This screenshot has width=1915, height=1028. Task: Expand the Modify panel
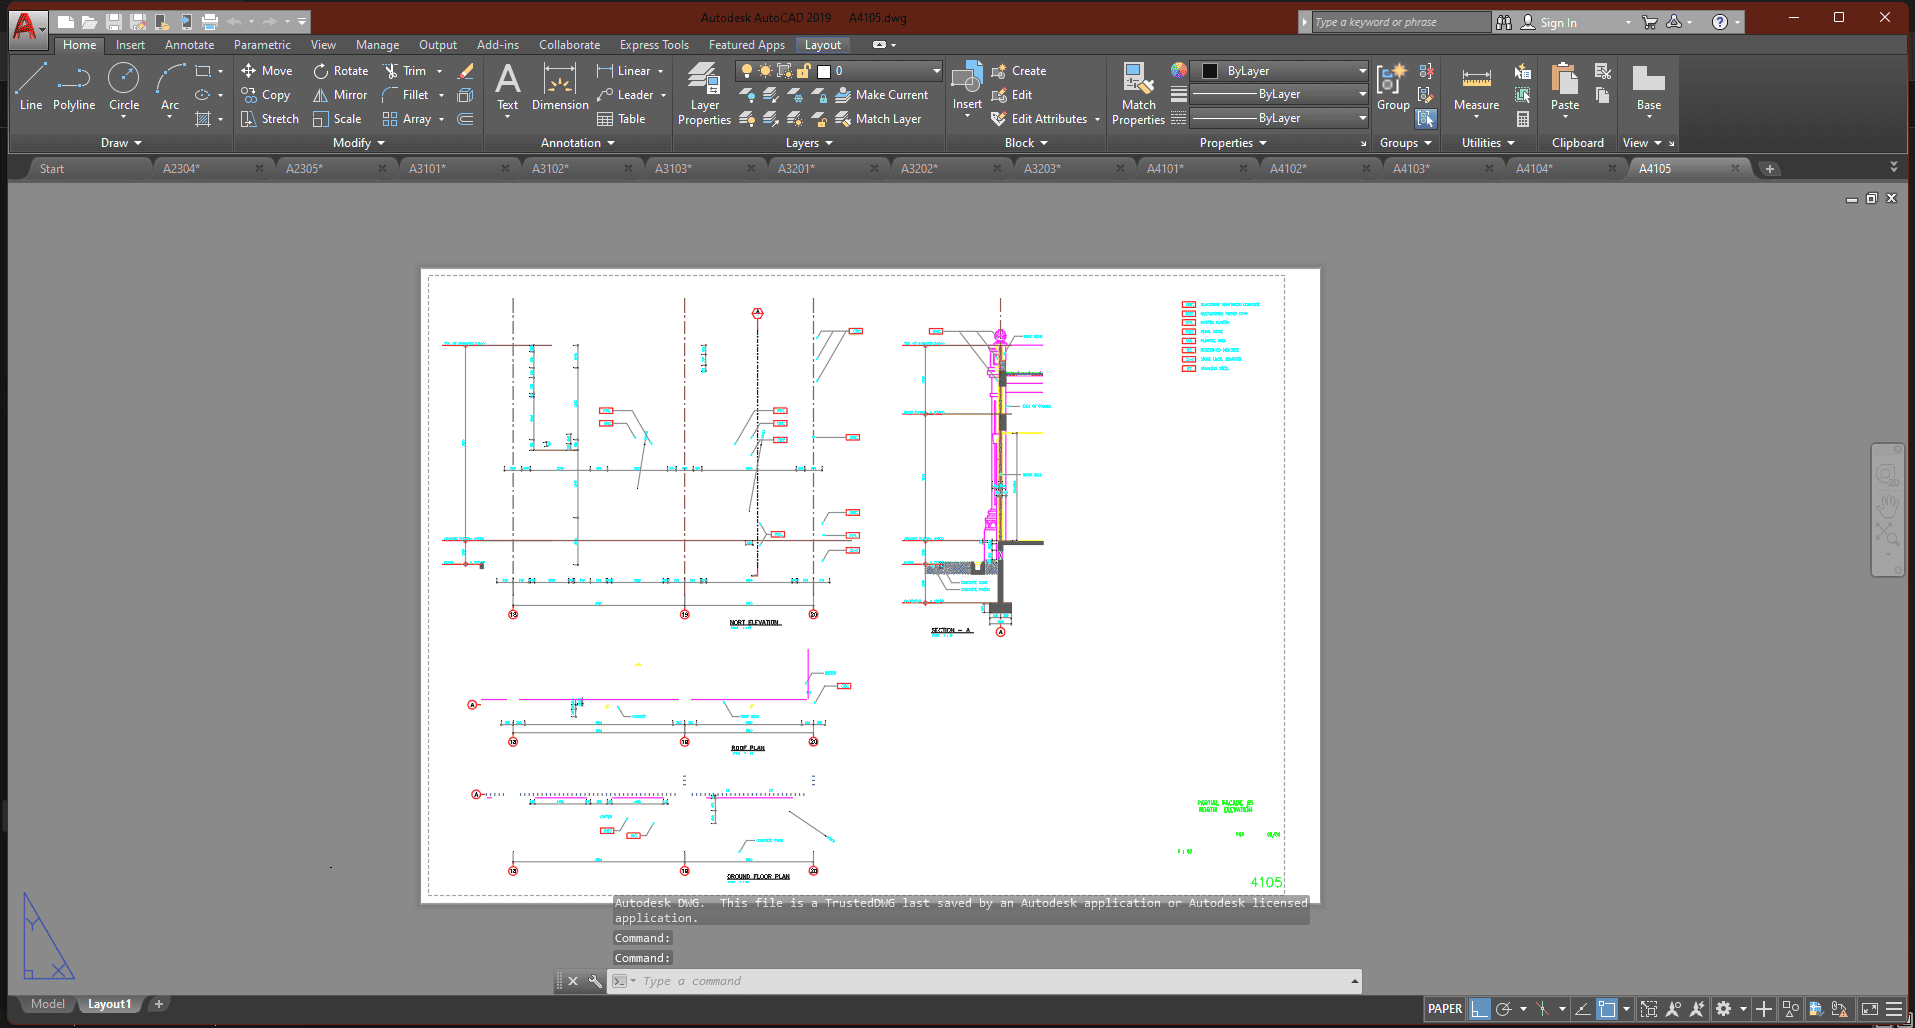(x=358, y=143)
